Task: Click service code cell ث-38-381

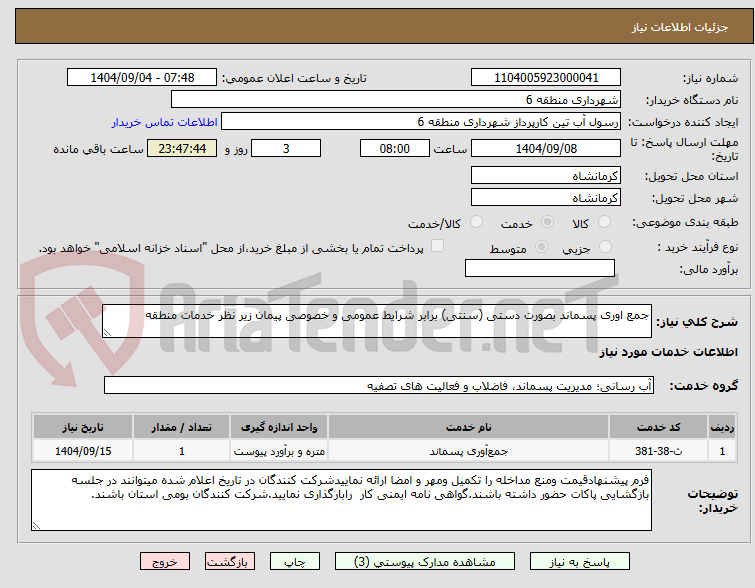Action: point(658,451)
